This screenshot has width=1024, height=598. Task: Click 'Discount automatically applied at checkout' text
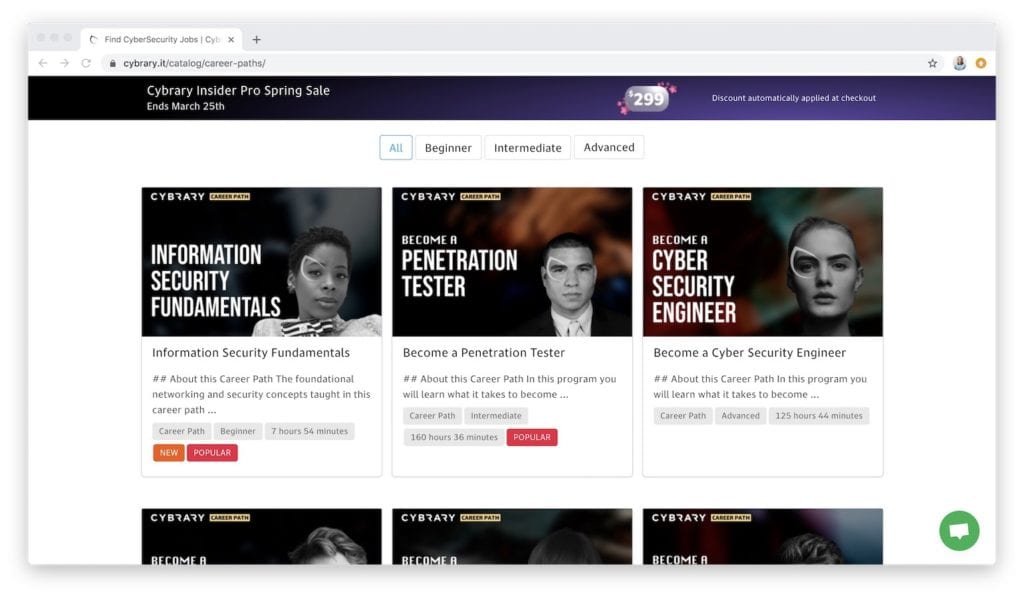click(x=793, y=98)
